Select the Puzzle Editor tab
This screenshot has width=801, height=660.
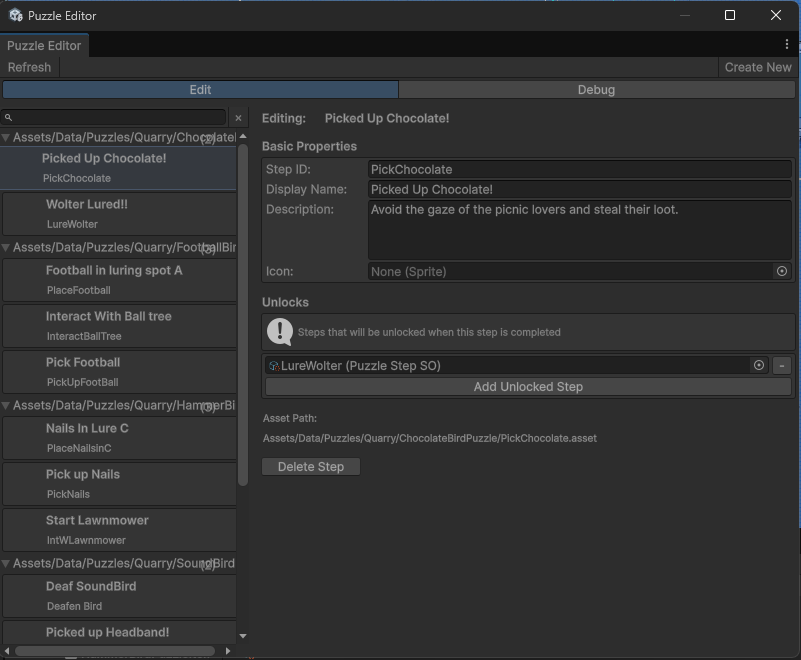[x=44, y=44]
